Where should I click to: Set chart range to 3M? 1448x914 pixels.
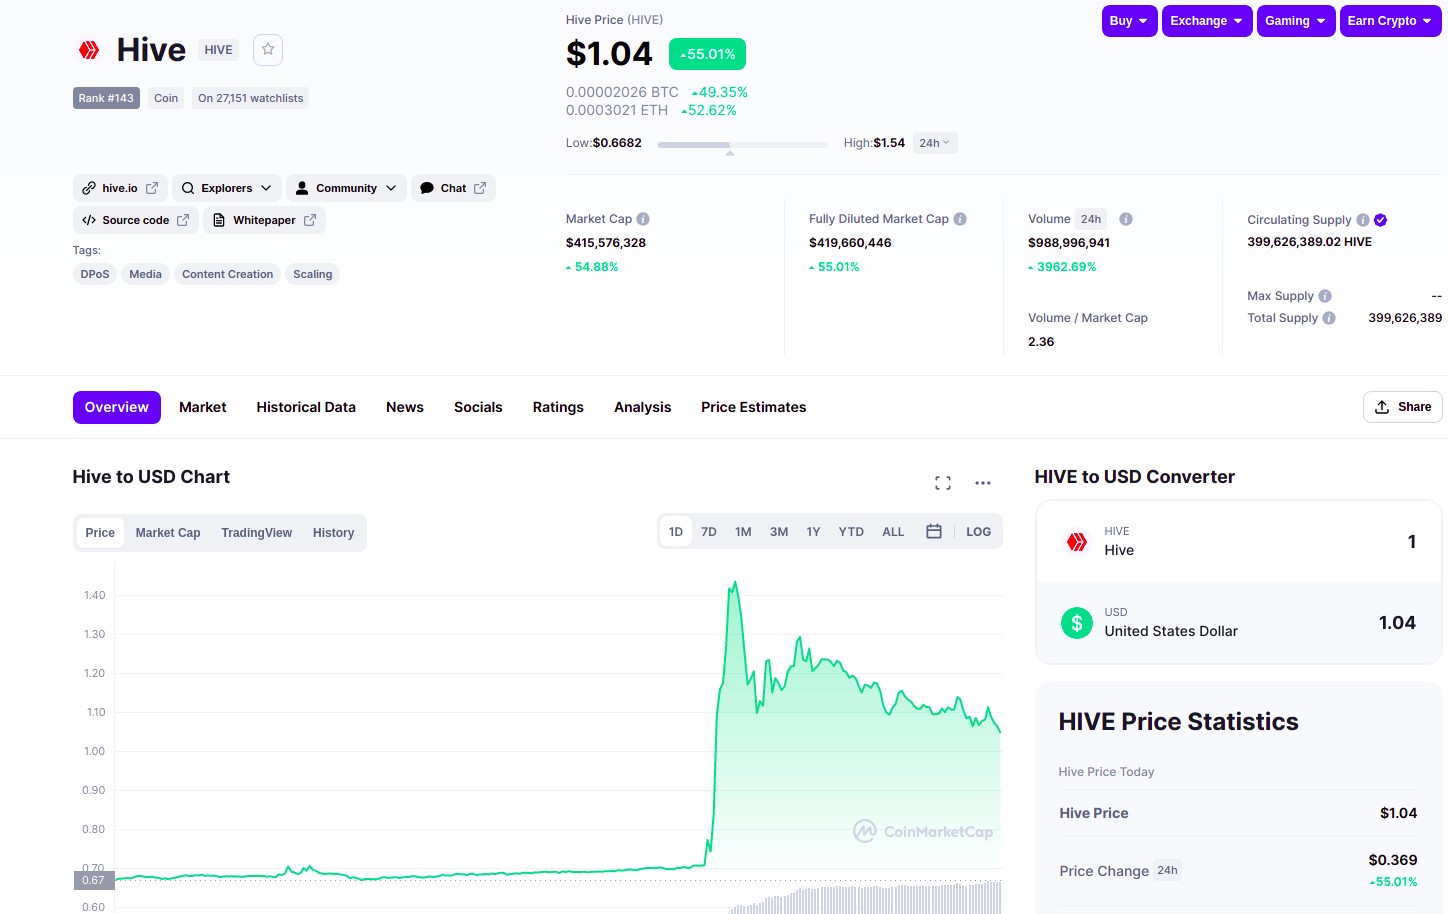point(779,532)
